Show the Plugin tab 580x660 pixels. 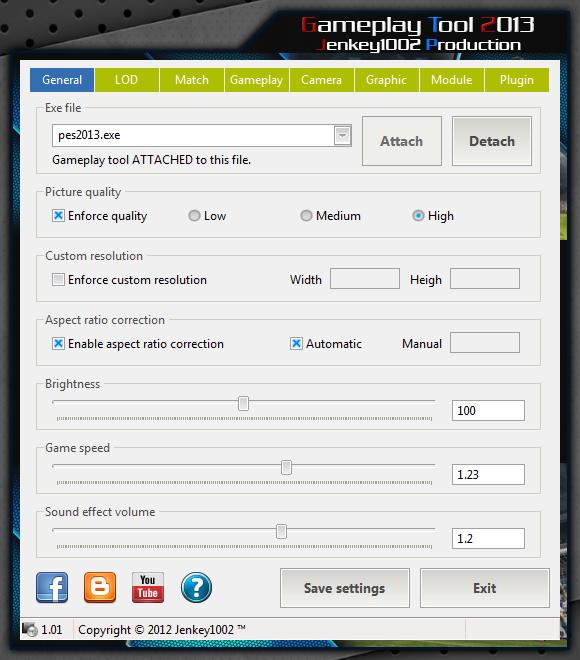[x=517, y=80]
